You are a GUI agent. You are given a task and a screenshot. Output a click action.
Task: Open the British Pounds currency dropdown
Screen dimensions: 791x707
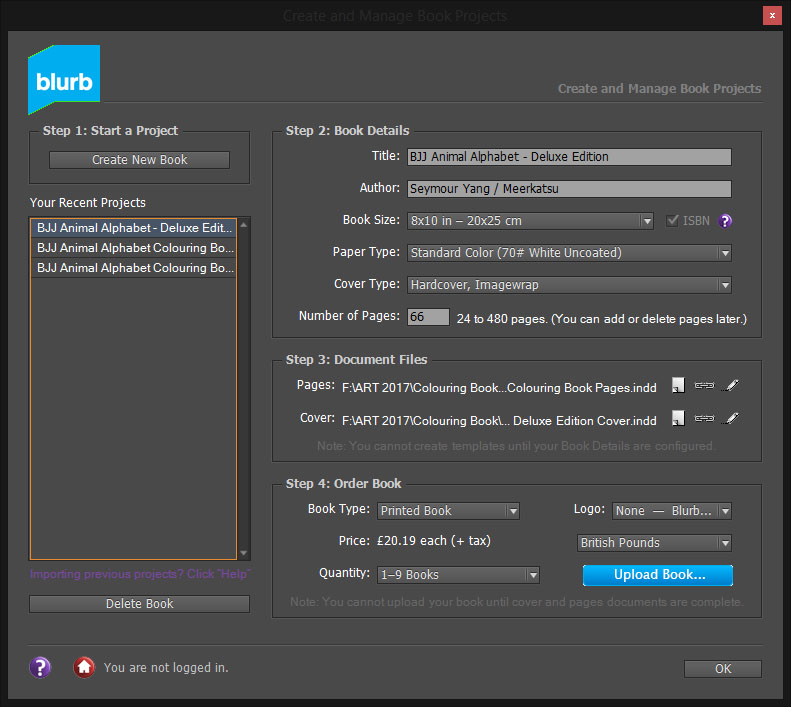click(654, 543)
